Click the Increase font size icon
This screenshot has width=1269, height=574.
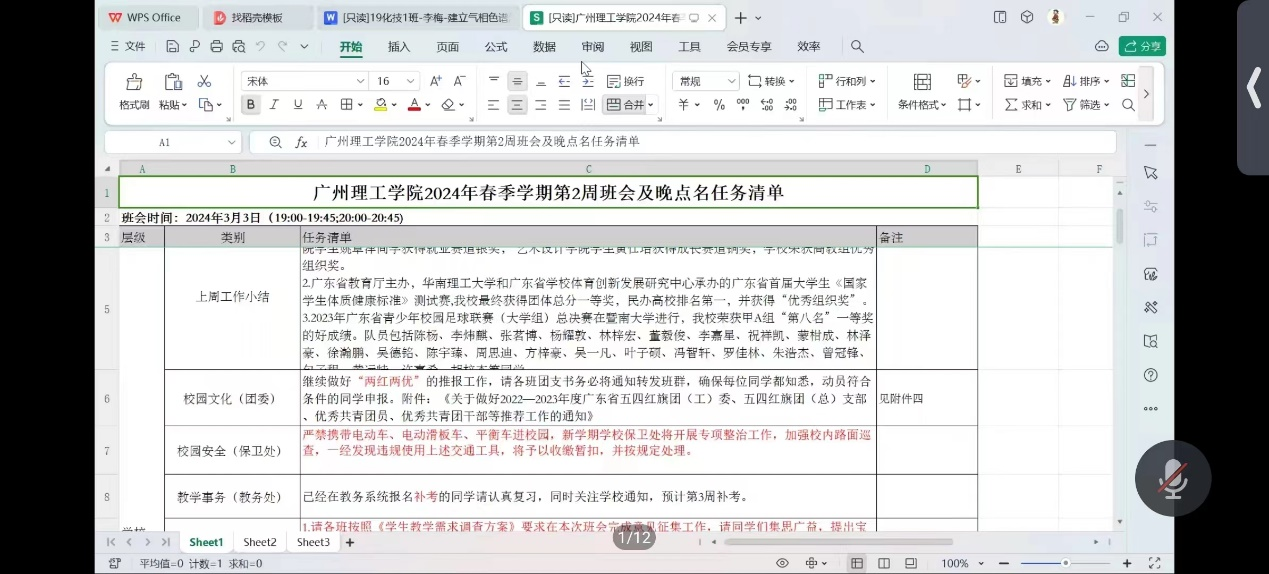point(435,81)
